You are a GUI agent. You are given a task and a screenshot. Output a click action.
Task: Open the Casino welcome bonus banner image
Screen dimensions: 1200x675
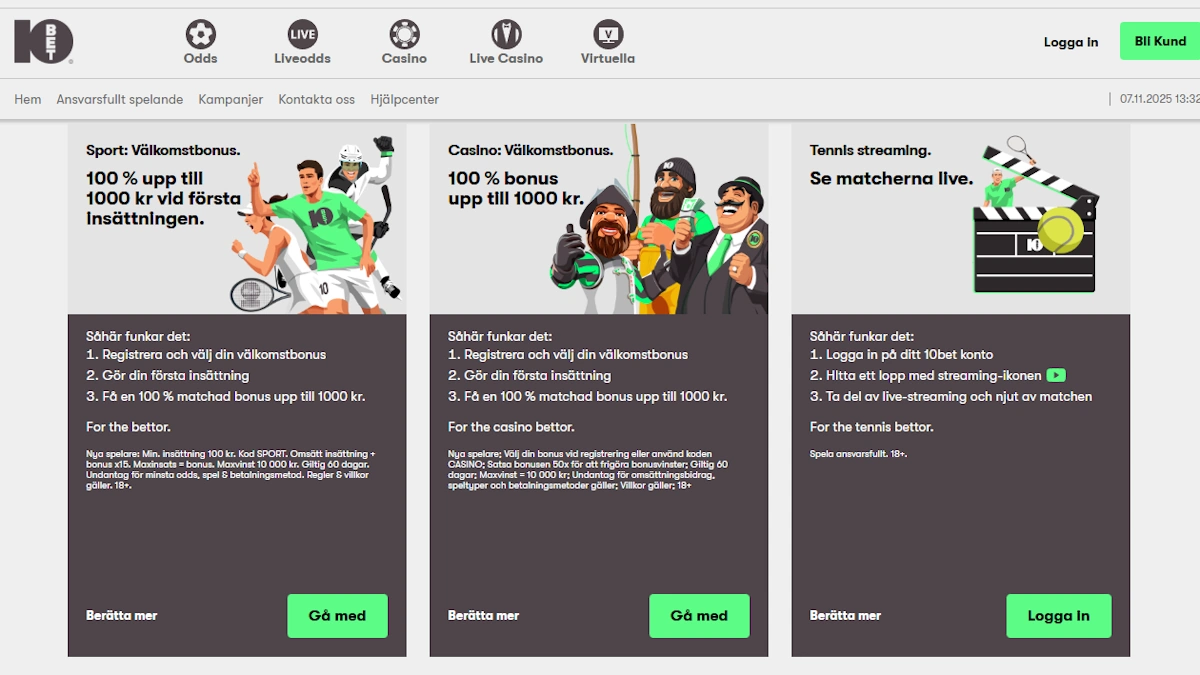pos(599,220)
